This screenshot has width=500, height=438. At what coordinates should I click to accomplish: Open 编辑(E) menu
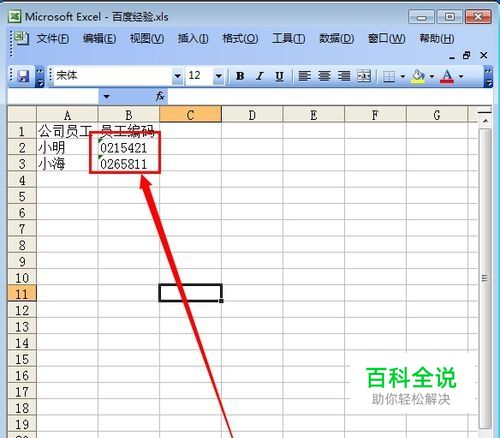tap(99, 38)
